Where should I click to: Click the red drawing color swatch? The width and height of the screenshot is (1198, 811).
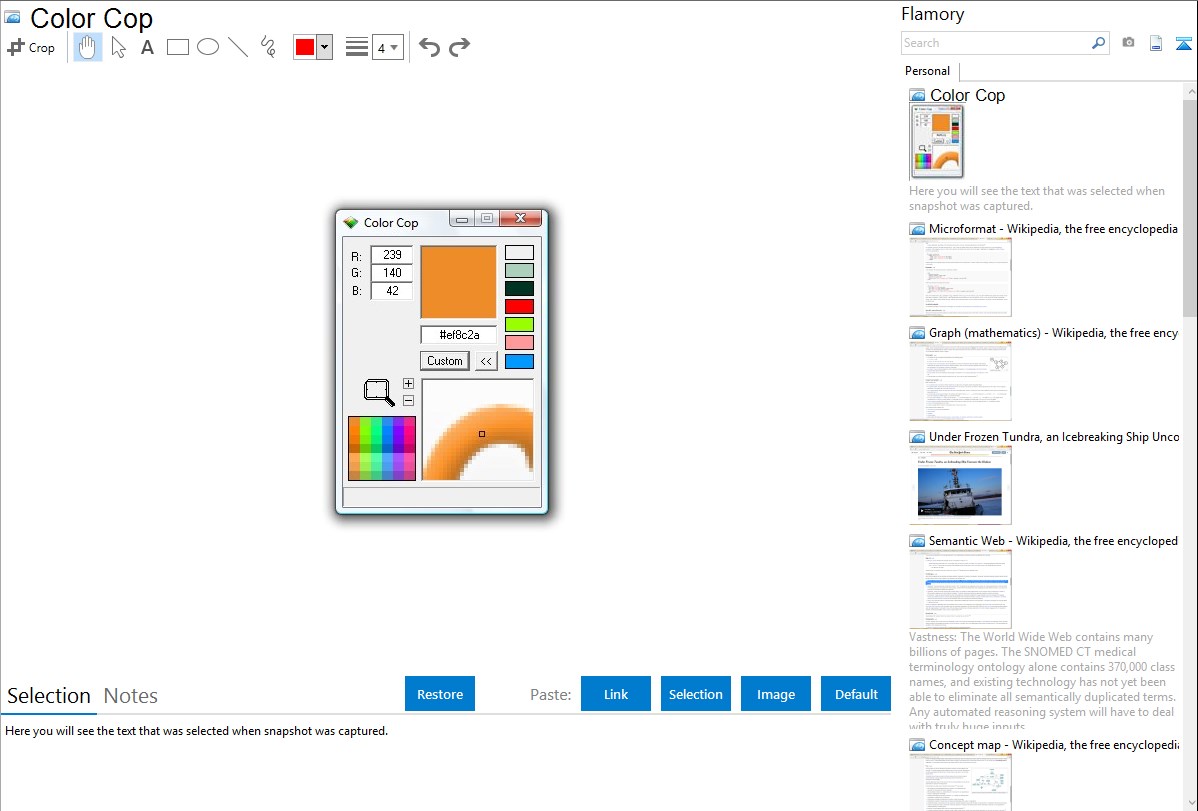[305, 47]
